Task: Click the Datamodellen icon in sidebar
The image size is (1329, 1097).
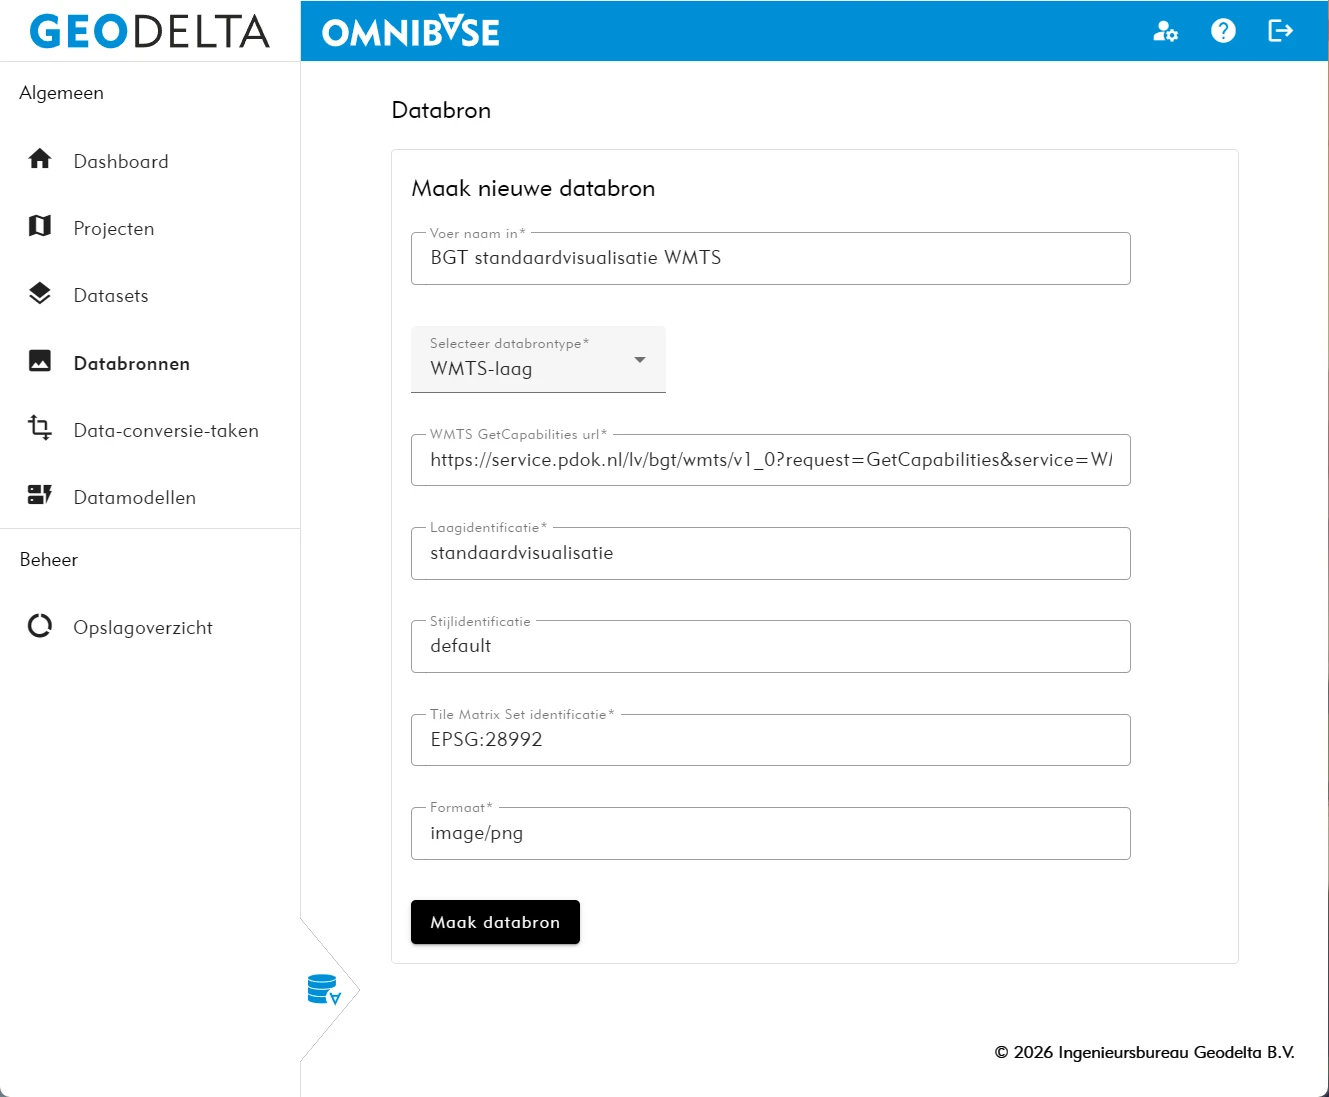Action: click(x=40, y=496)
